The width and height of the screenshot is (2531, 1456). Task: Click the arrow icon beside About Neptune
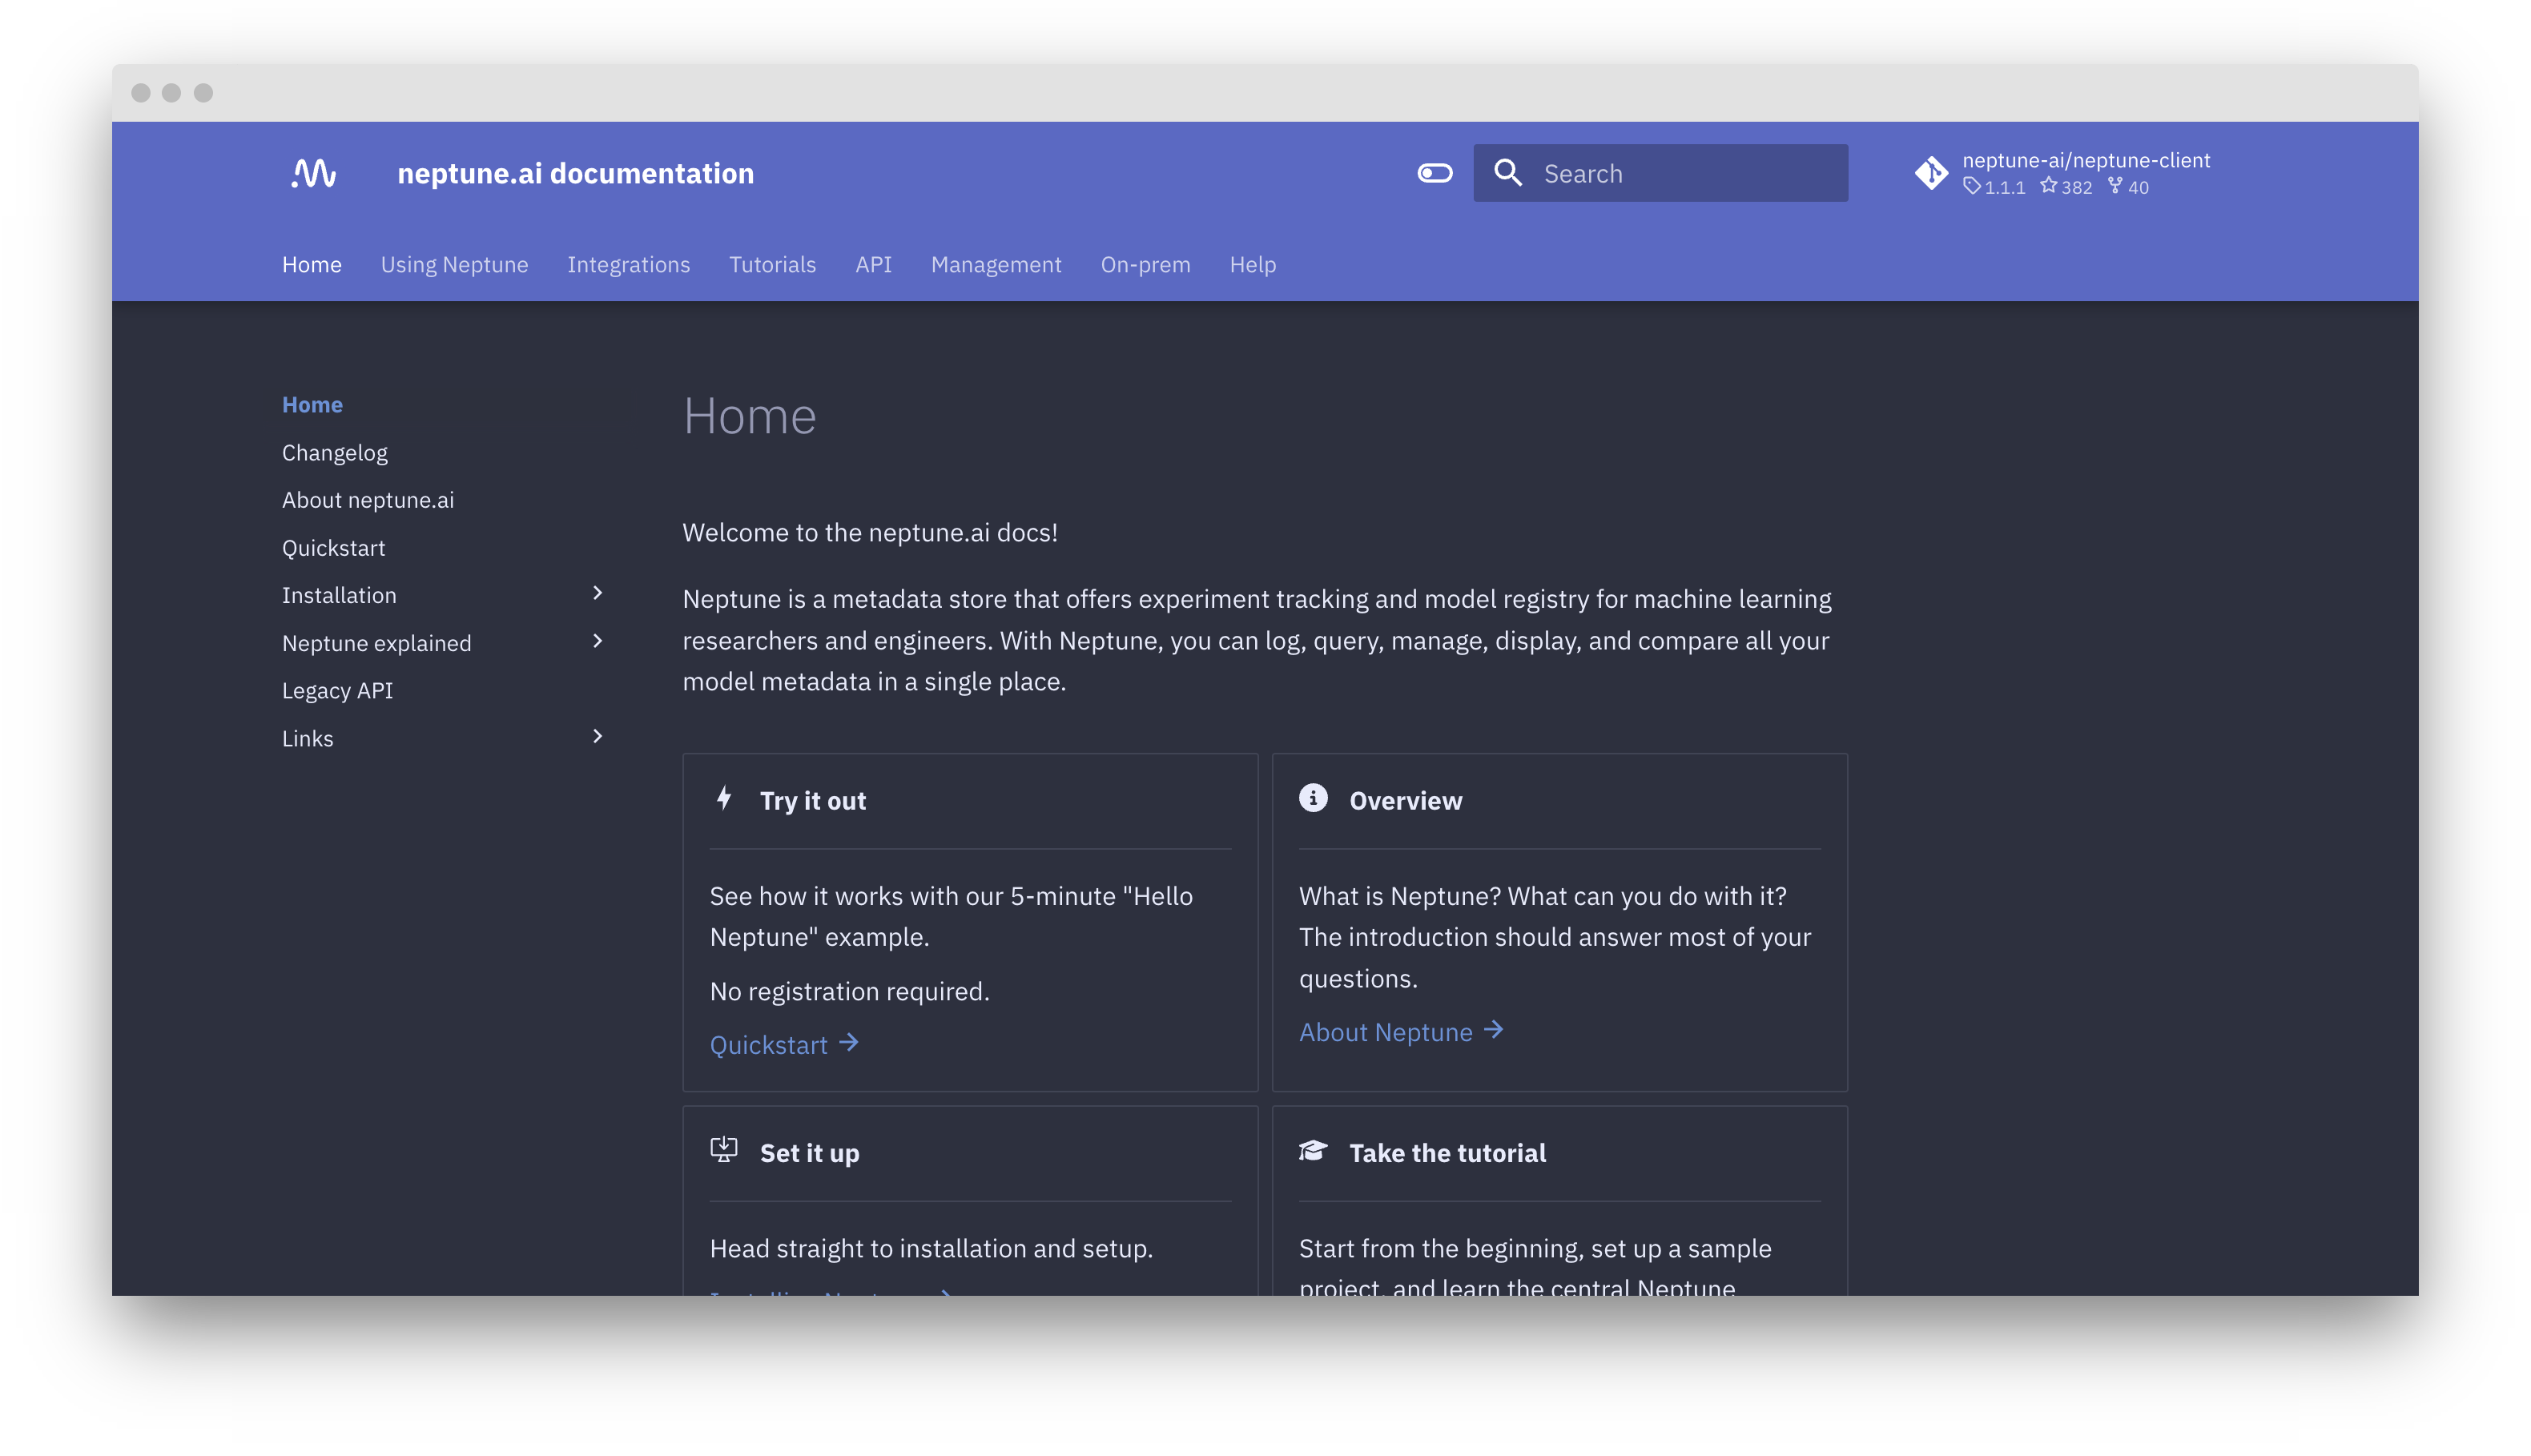1492,1030
